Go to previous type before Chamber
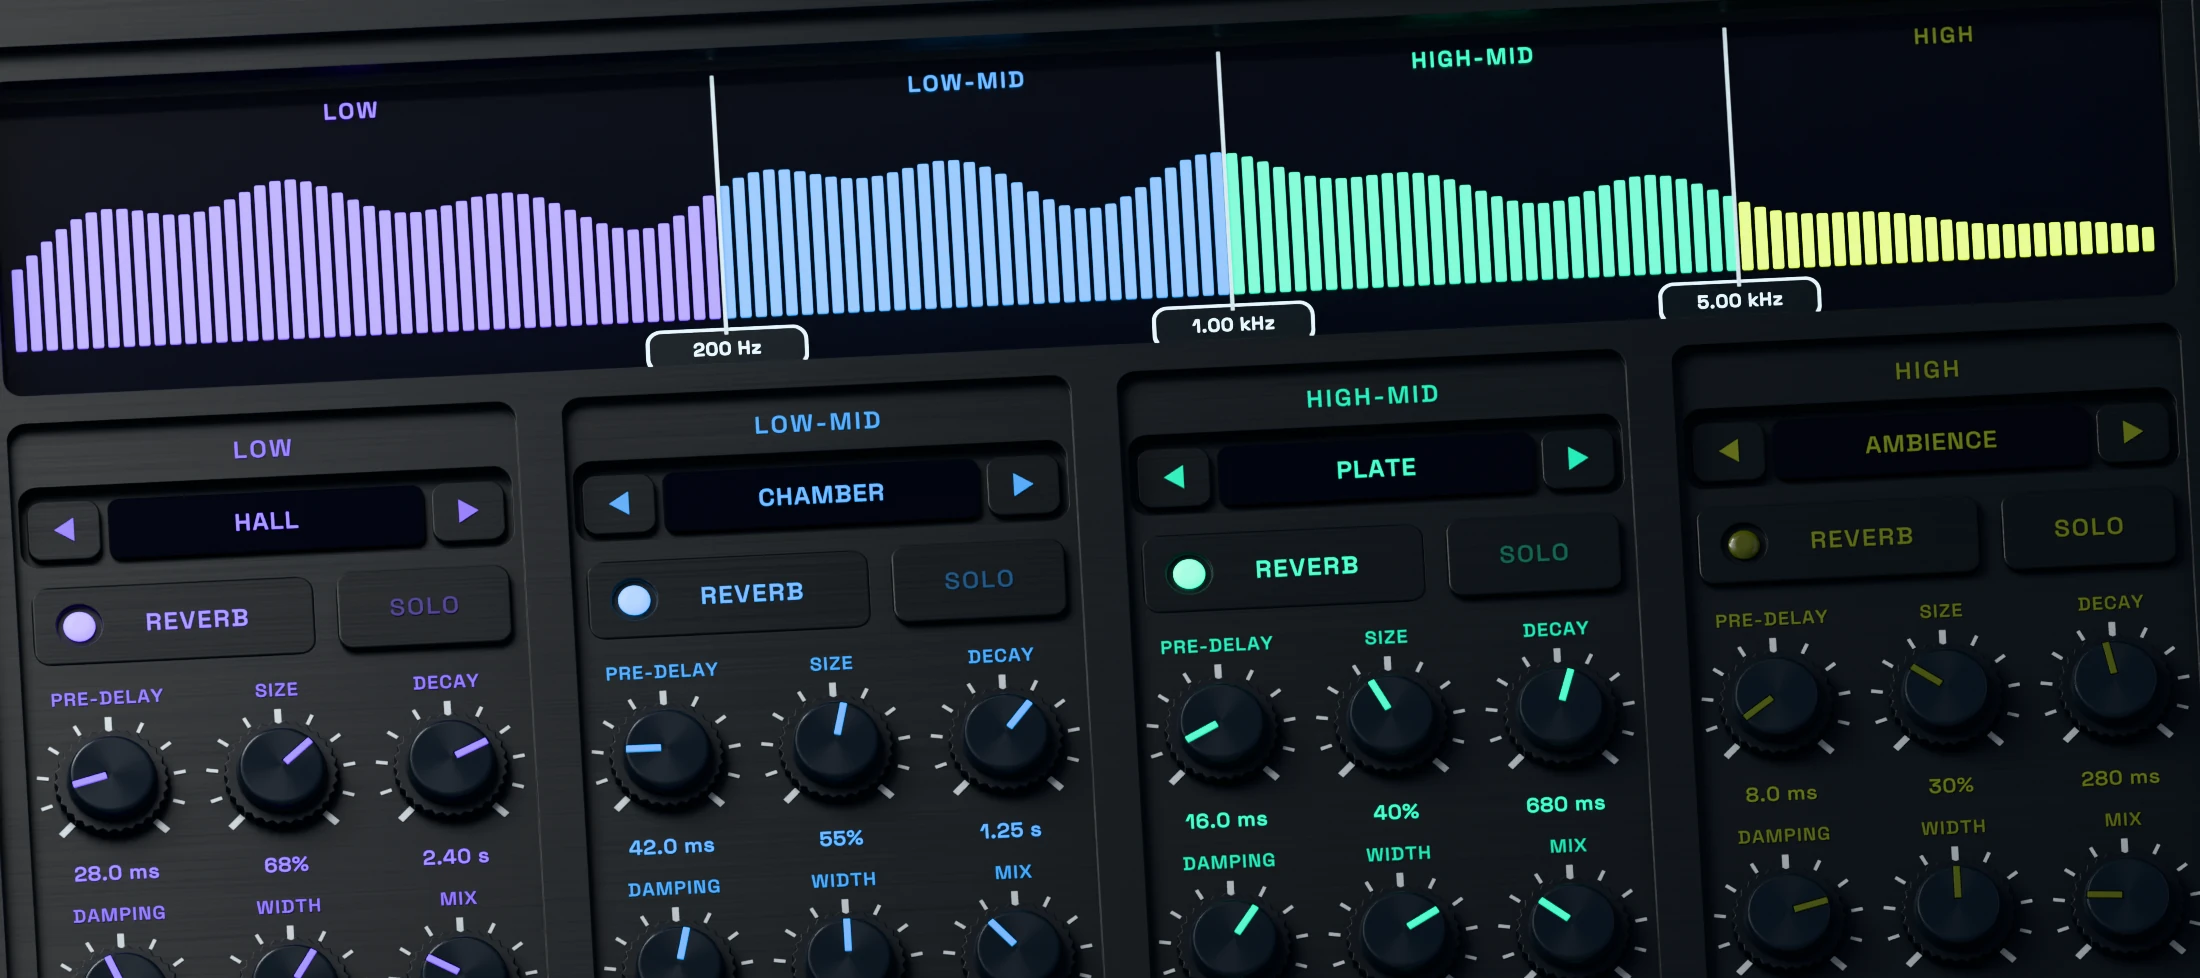 coord(620,502)
